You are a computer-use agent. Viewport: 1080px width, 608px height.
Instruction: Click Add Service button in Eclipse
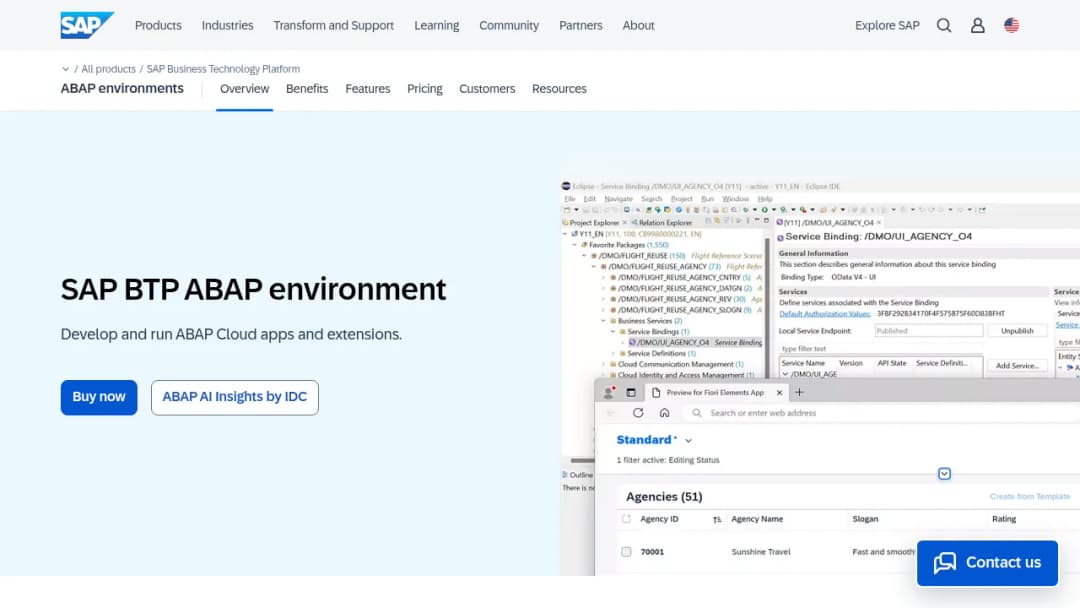click(1017, 366)
